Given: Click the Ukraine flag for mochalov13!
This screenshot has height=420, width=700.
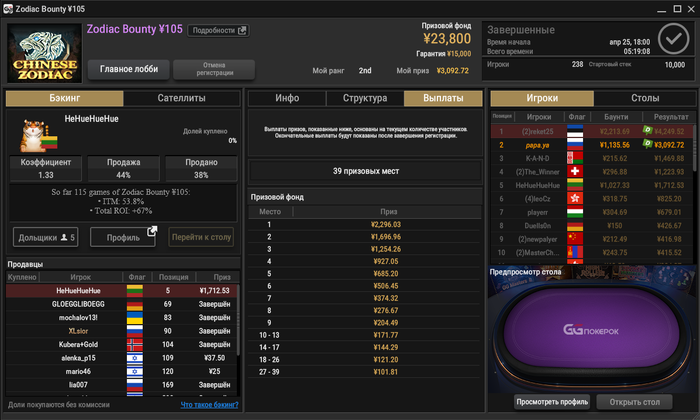Looking at the screenshot, I should 135,318.
